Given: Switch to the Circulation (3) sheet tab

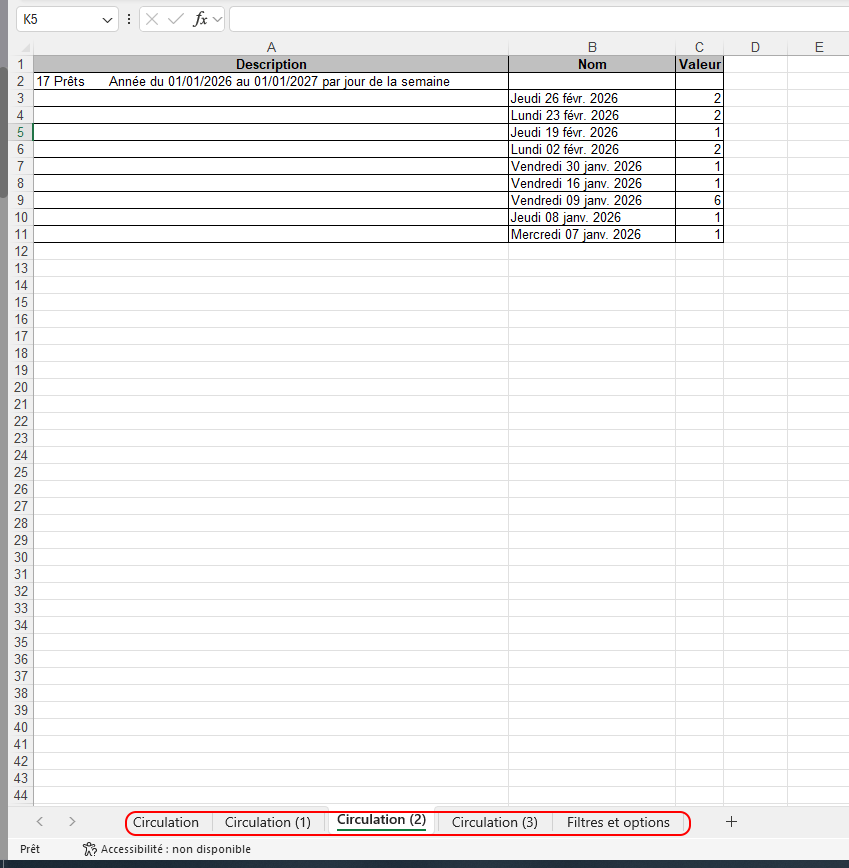Looking at the screenshot, I should coord(494,822).
